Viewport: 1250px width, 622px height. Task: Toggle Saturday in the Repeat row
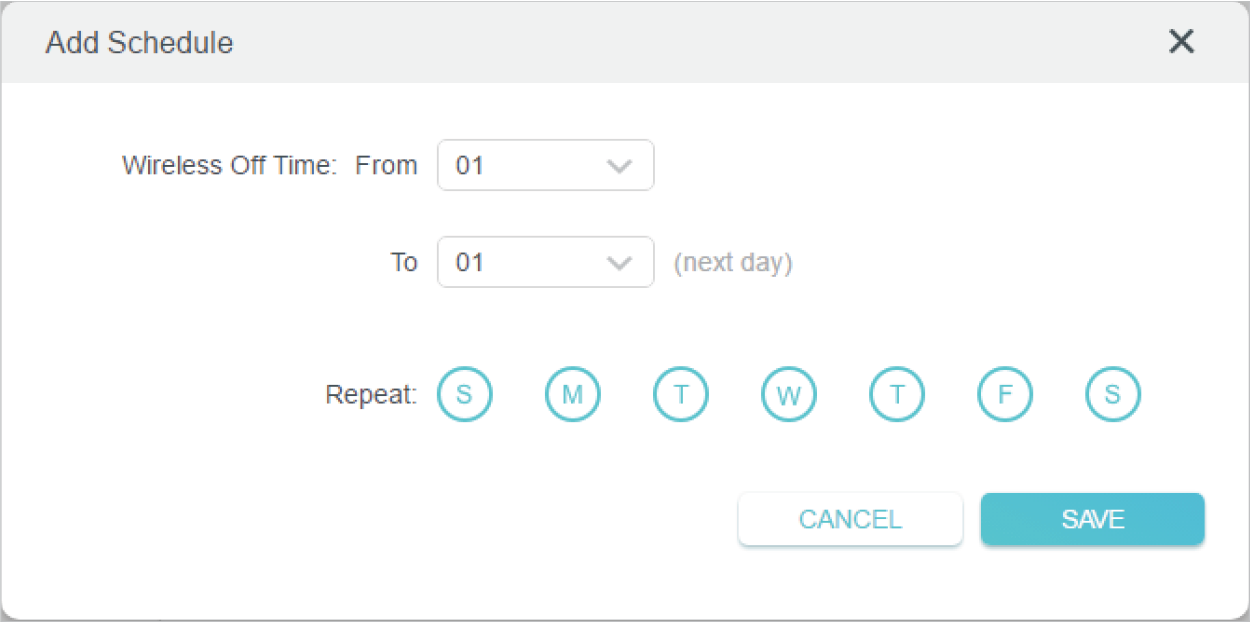click(x=1112, y=394)
